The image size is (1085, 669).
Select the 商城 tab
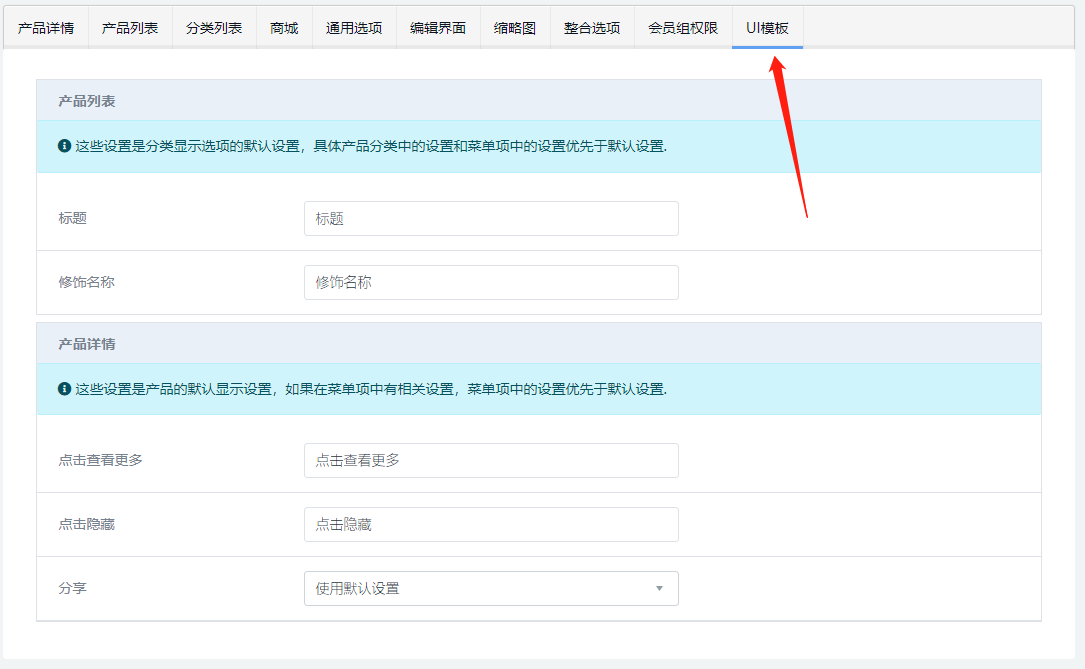284,28
